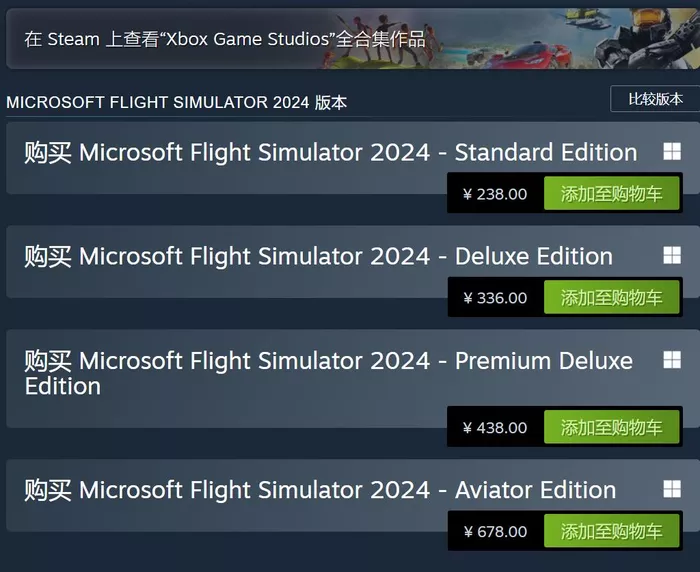Open the 比较版本 compare editions button
The image size is (700, 572).
point(655,99)
